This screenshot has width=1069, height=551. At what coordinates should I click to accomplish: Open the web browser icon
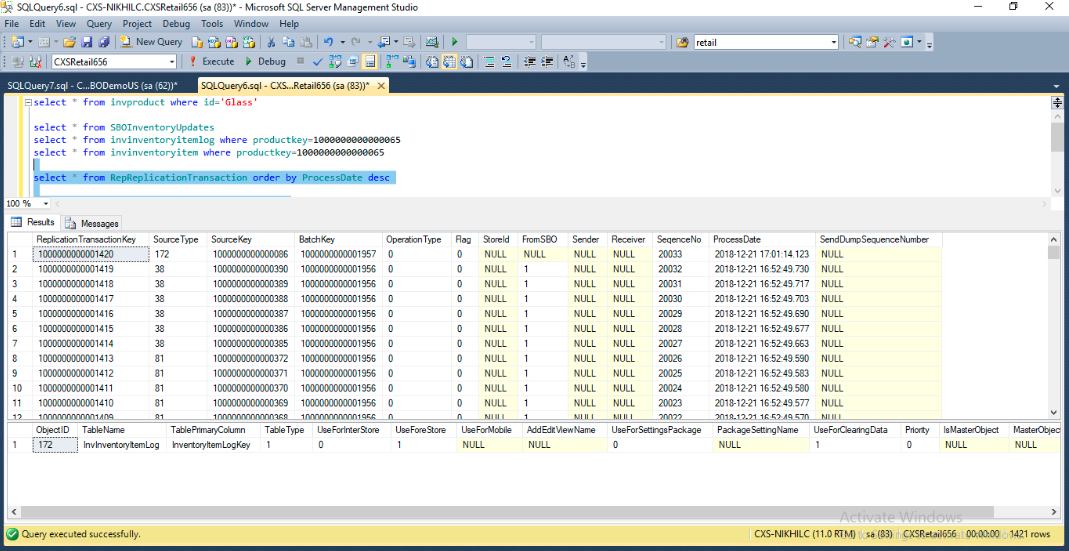tap(907, 42)
